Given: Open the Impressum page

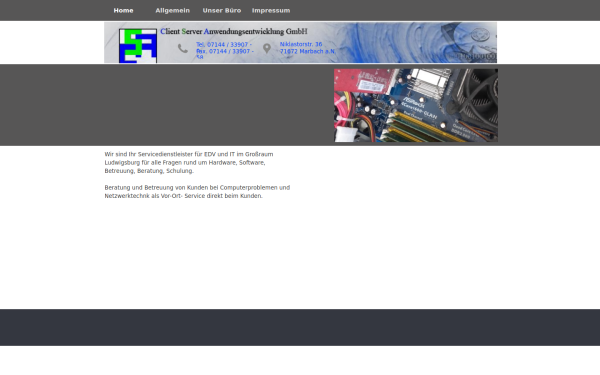Looking at the screenshot, I should (x=271, y=10).
